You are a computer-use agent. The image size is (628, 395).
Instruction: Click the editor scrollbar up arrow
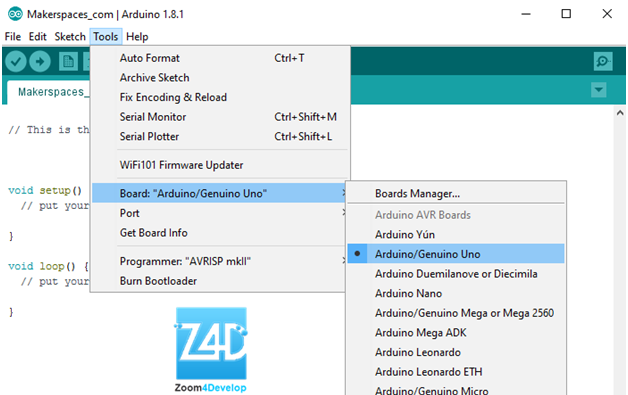[620, 113]
